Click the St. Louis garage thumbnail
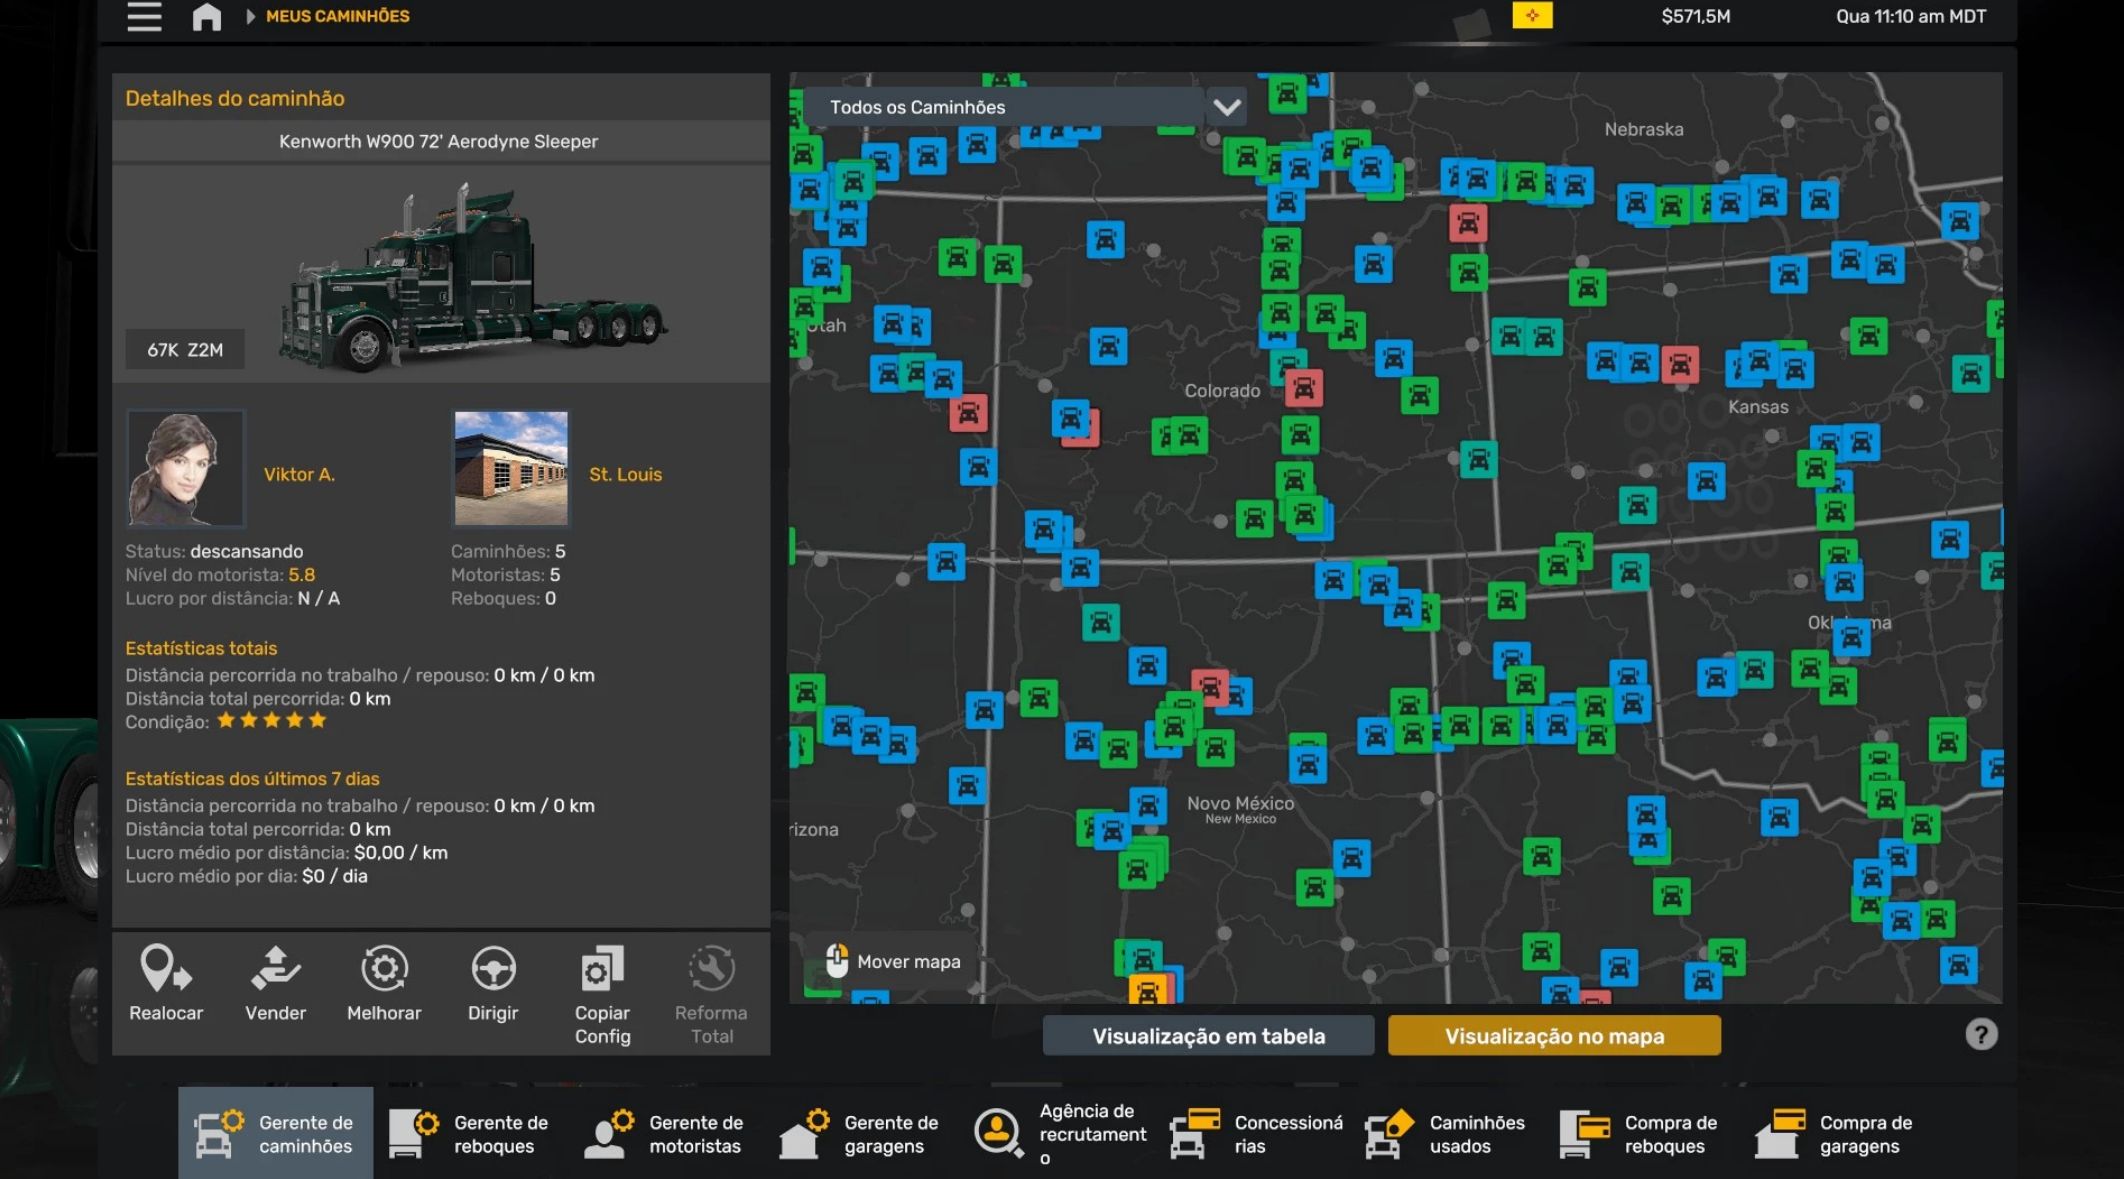Image resolution: width=2124 pixels, height=1179 pixels. tap(511, 468)
